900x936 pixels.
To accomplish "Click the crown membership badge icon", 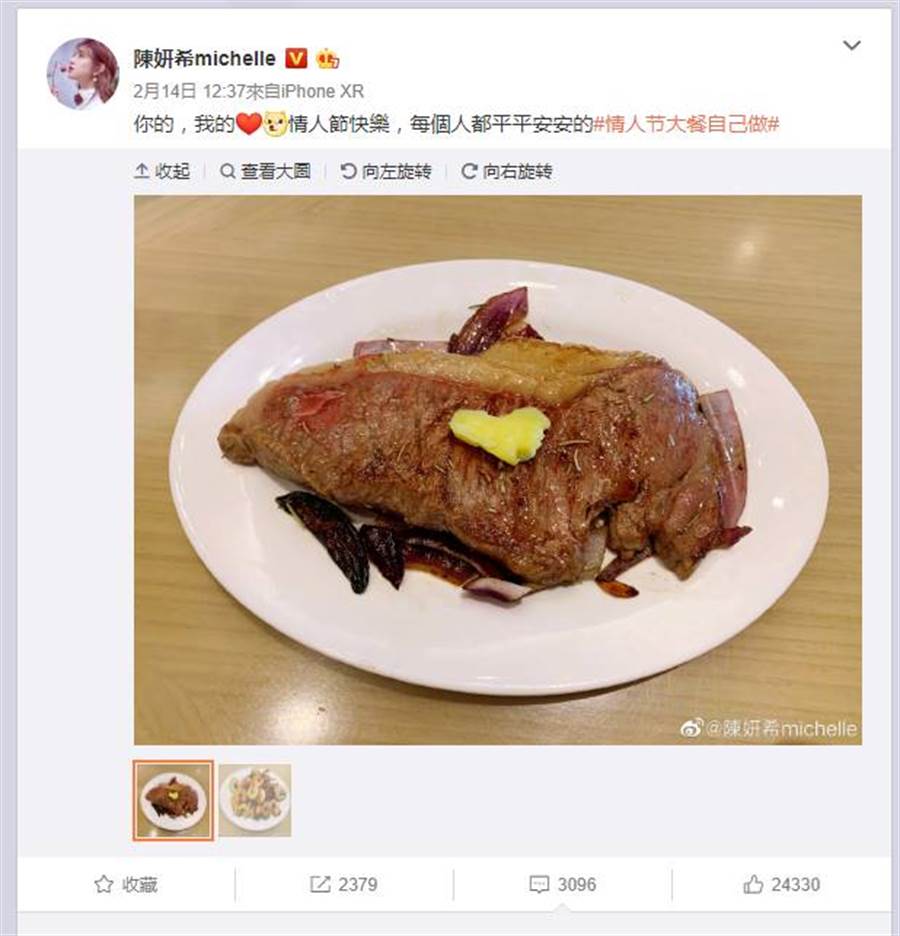I will click(328, 58).
